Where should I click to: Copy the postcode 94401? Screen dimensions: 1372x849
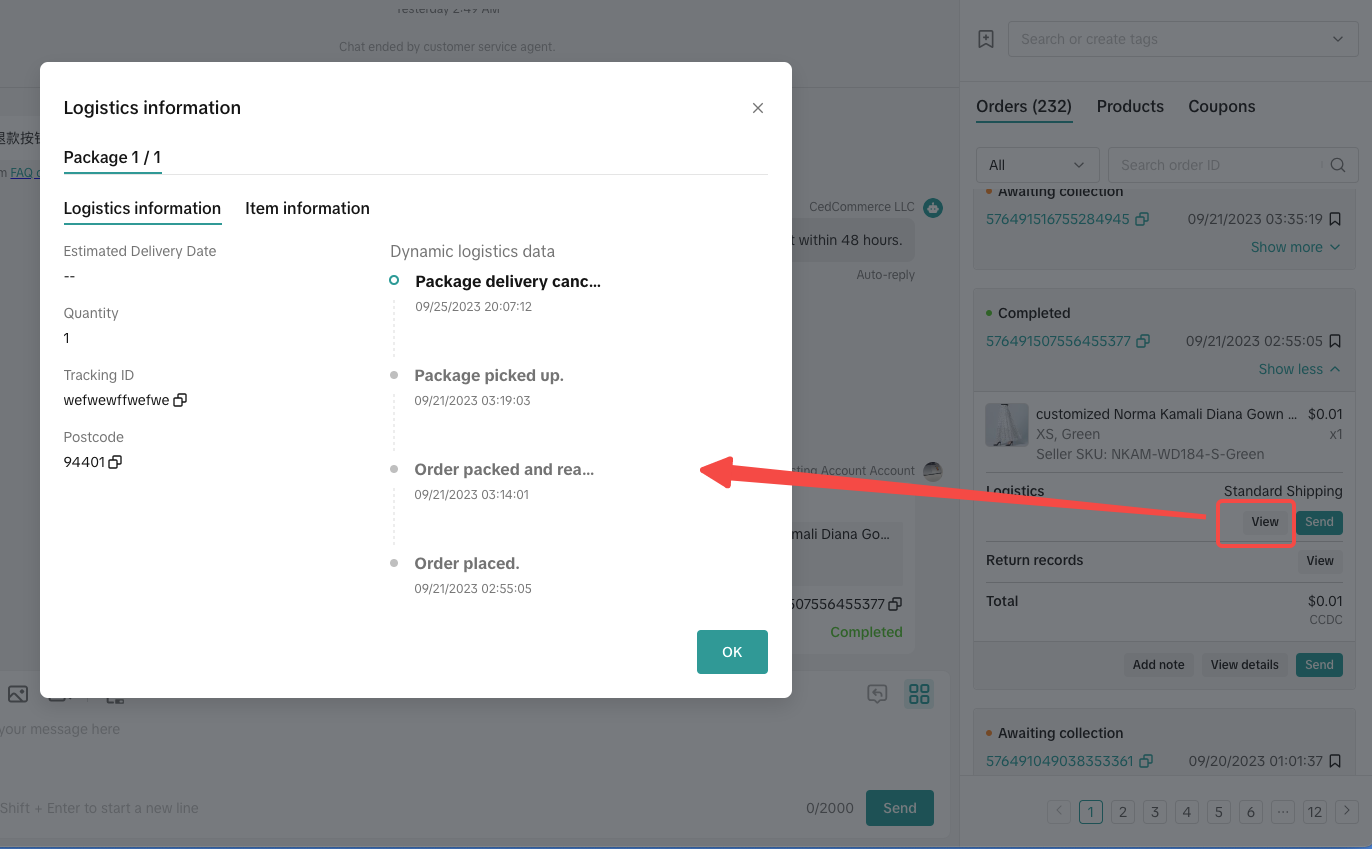[115, 462]
